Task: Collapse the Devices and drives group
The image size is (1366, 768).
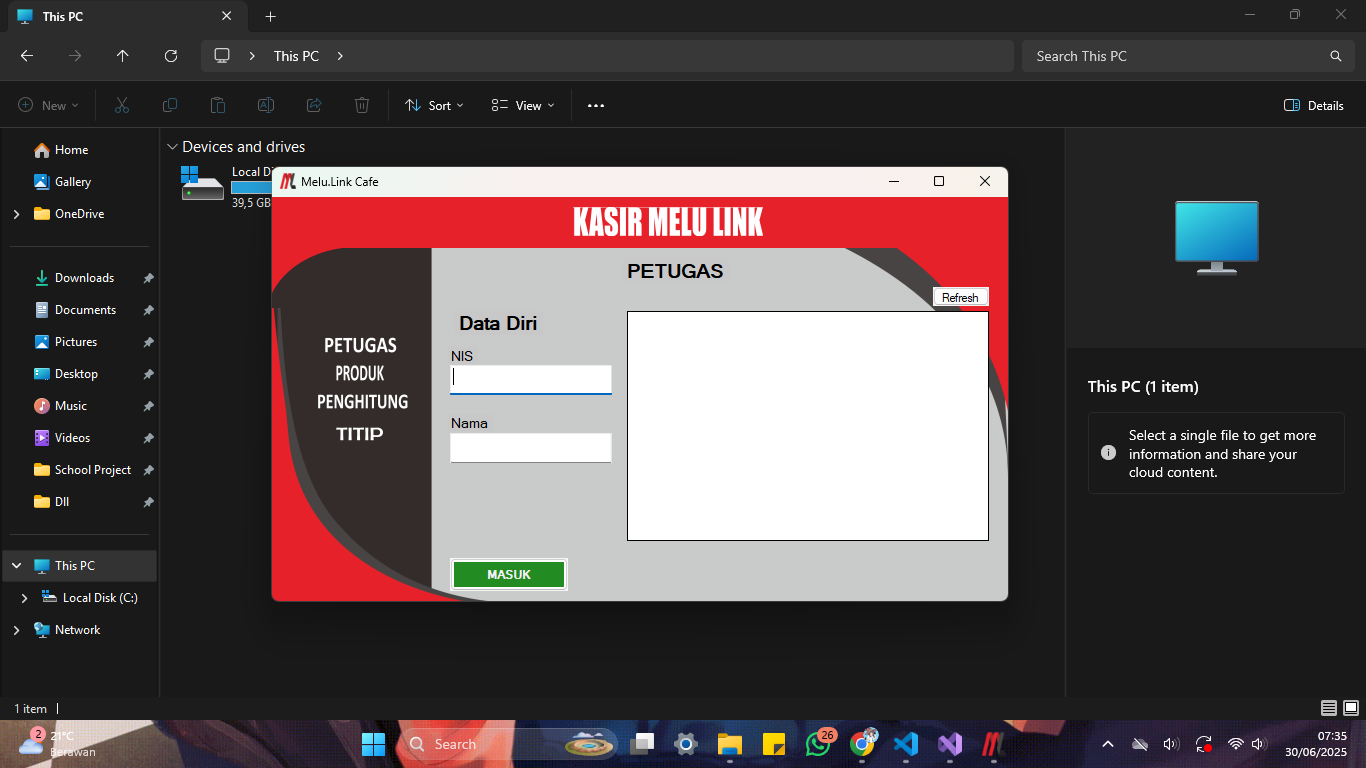Action: point(172,147)
